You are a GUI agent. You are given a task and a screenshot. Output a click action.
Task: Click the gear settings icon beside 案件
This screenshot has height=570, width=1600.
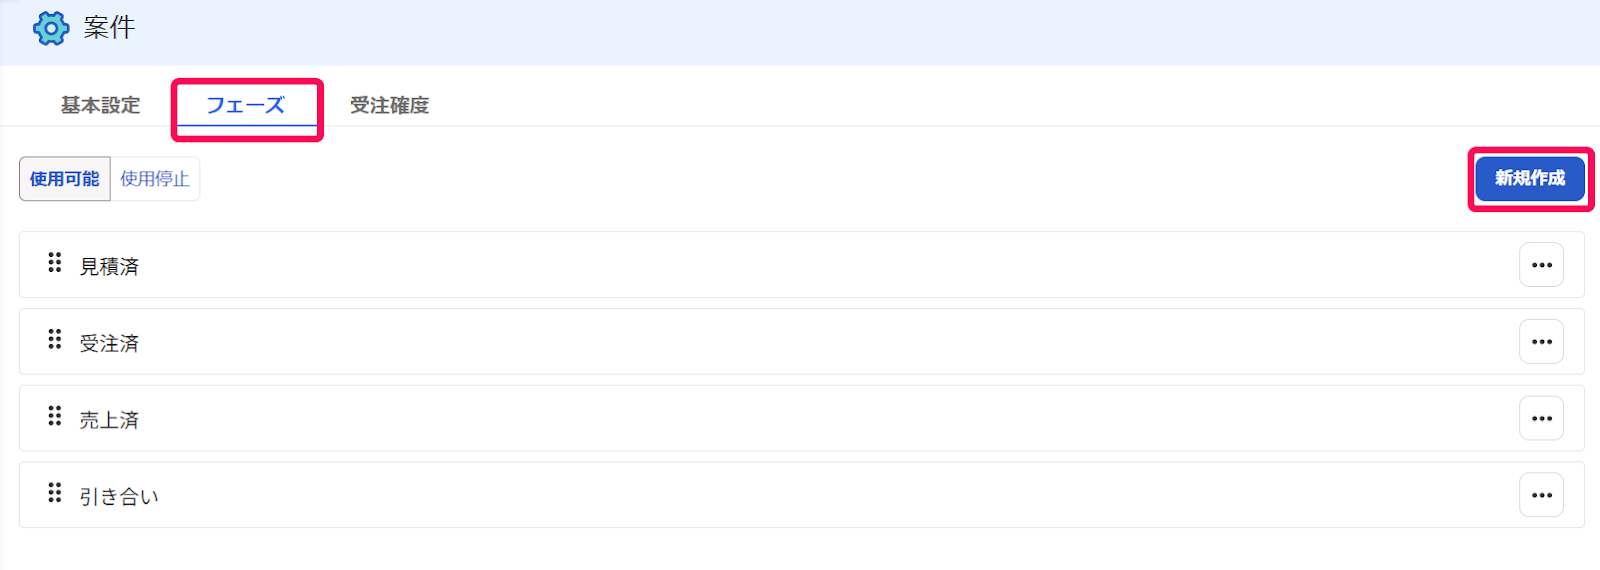click(x=51, y=28)
